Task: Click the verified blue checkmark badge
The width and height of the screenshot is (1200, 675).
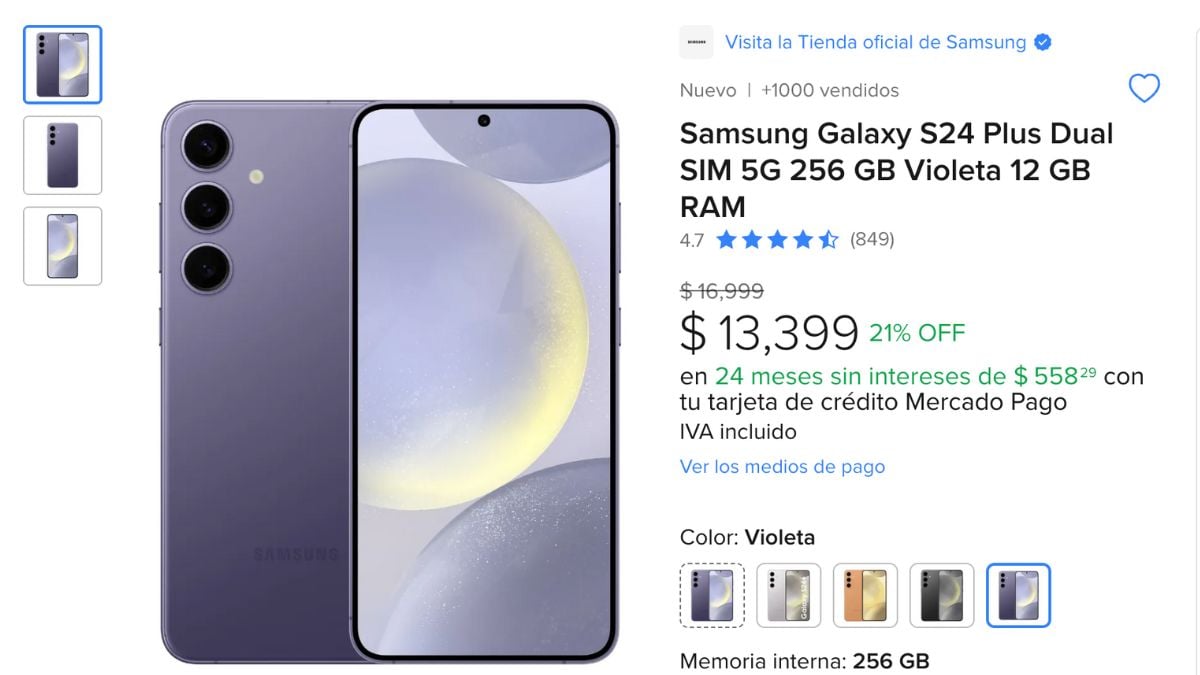Action: [x=1042, y=42]
